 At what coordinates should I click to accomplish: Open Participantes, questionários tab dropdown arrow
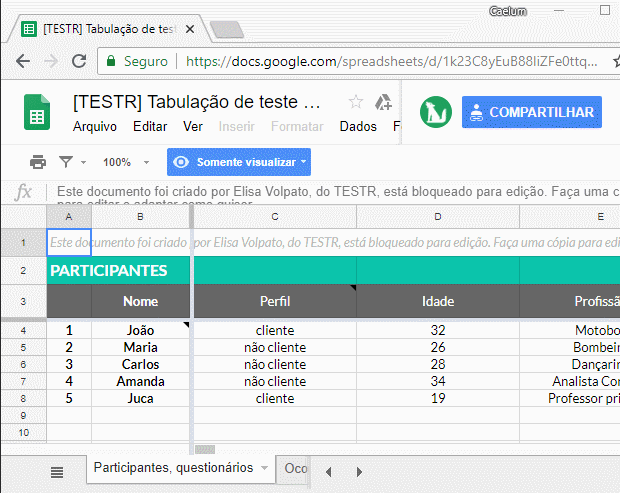click(x=264, y=468)
